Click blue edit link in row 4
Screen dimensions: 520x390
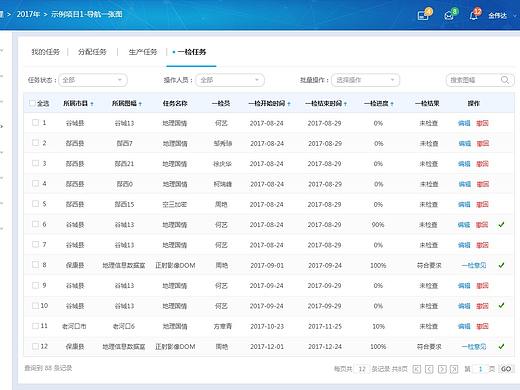pyautogui.click(x=464, y=184)
